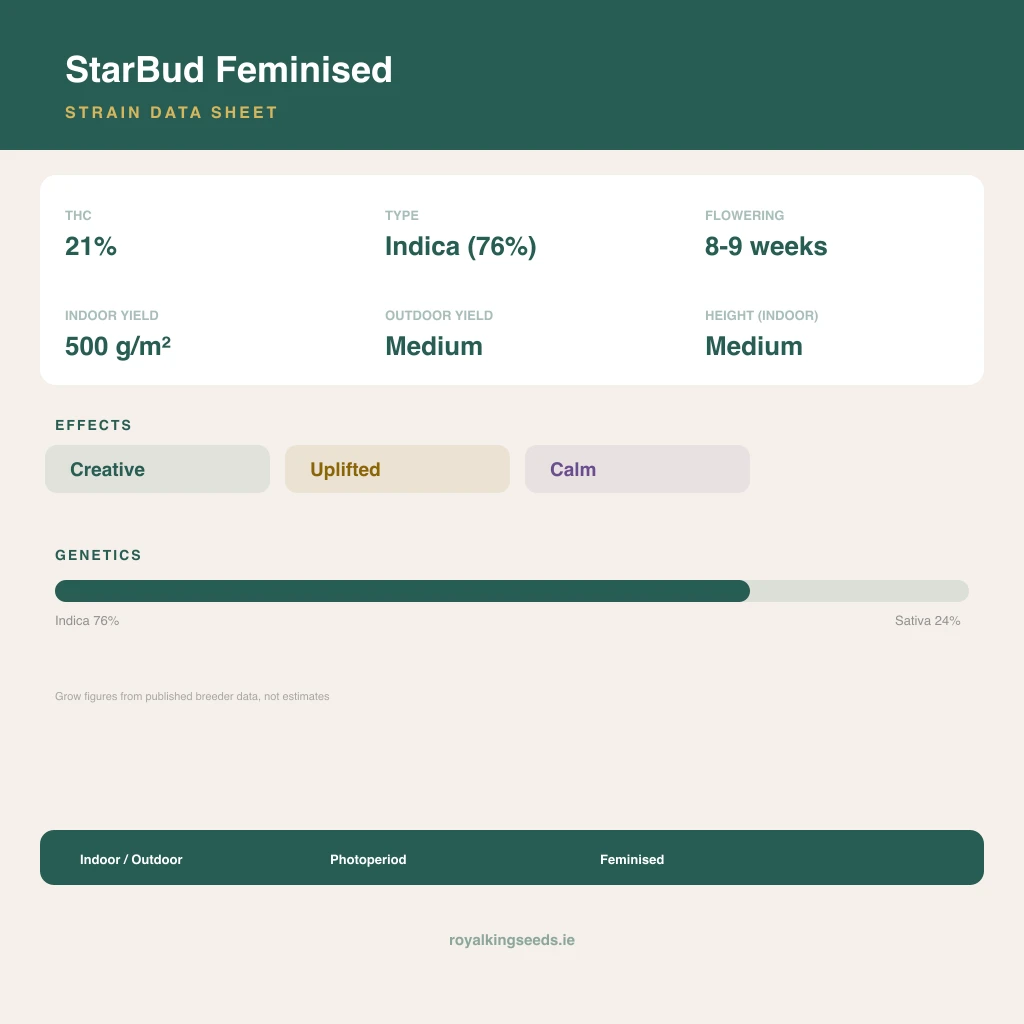Click the Indica (76%) type value
Screen dimensions: 1024x1024
click(460, 246)
